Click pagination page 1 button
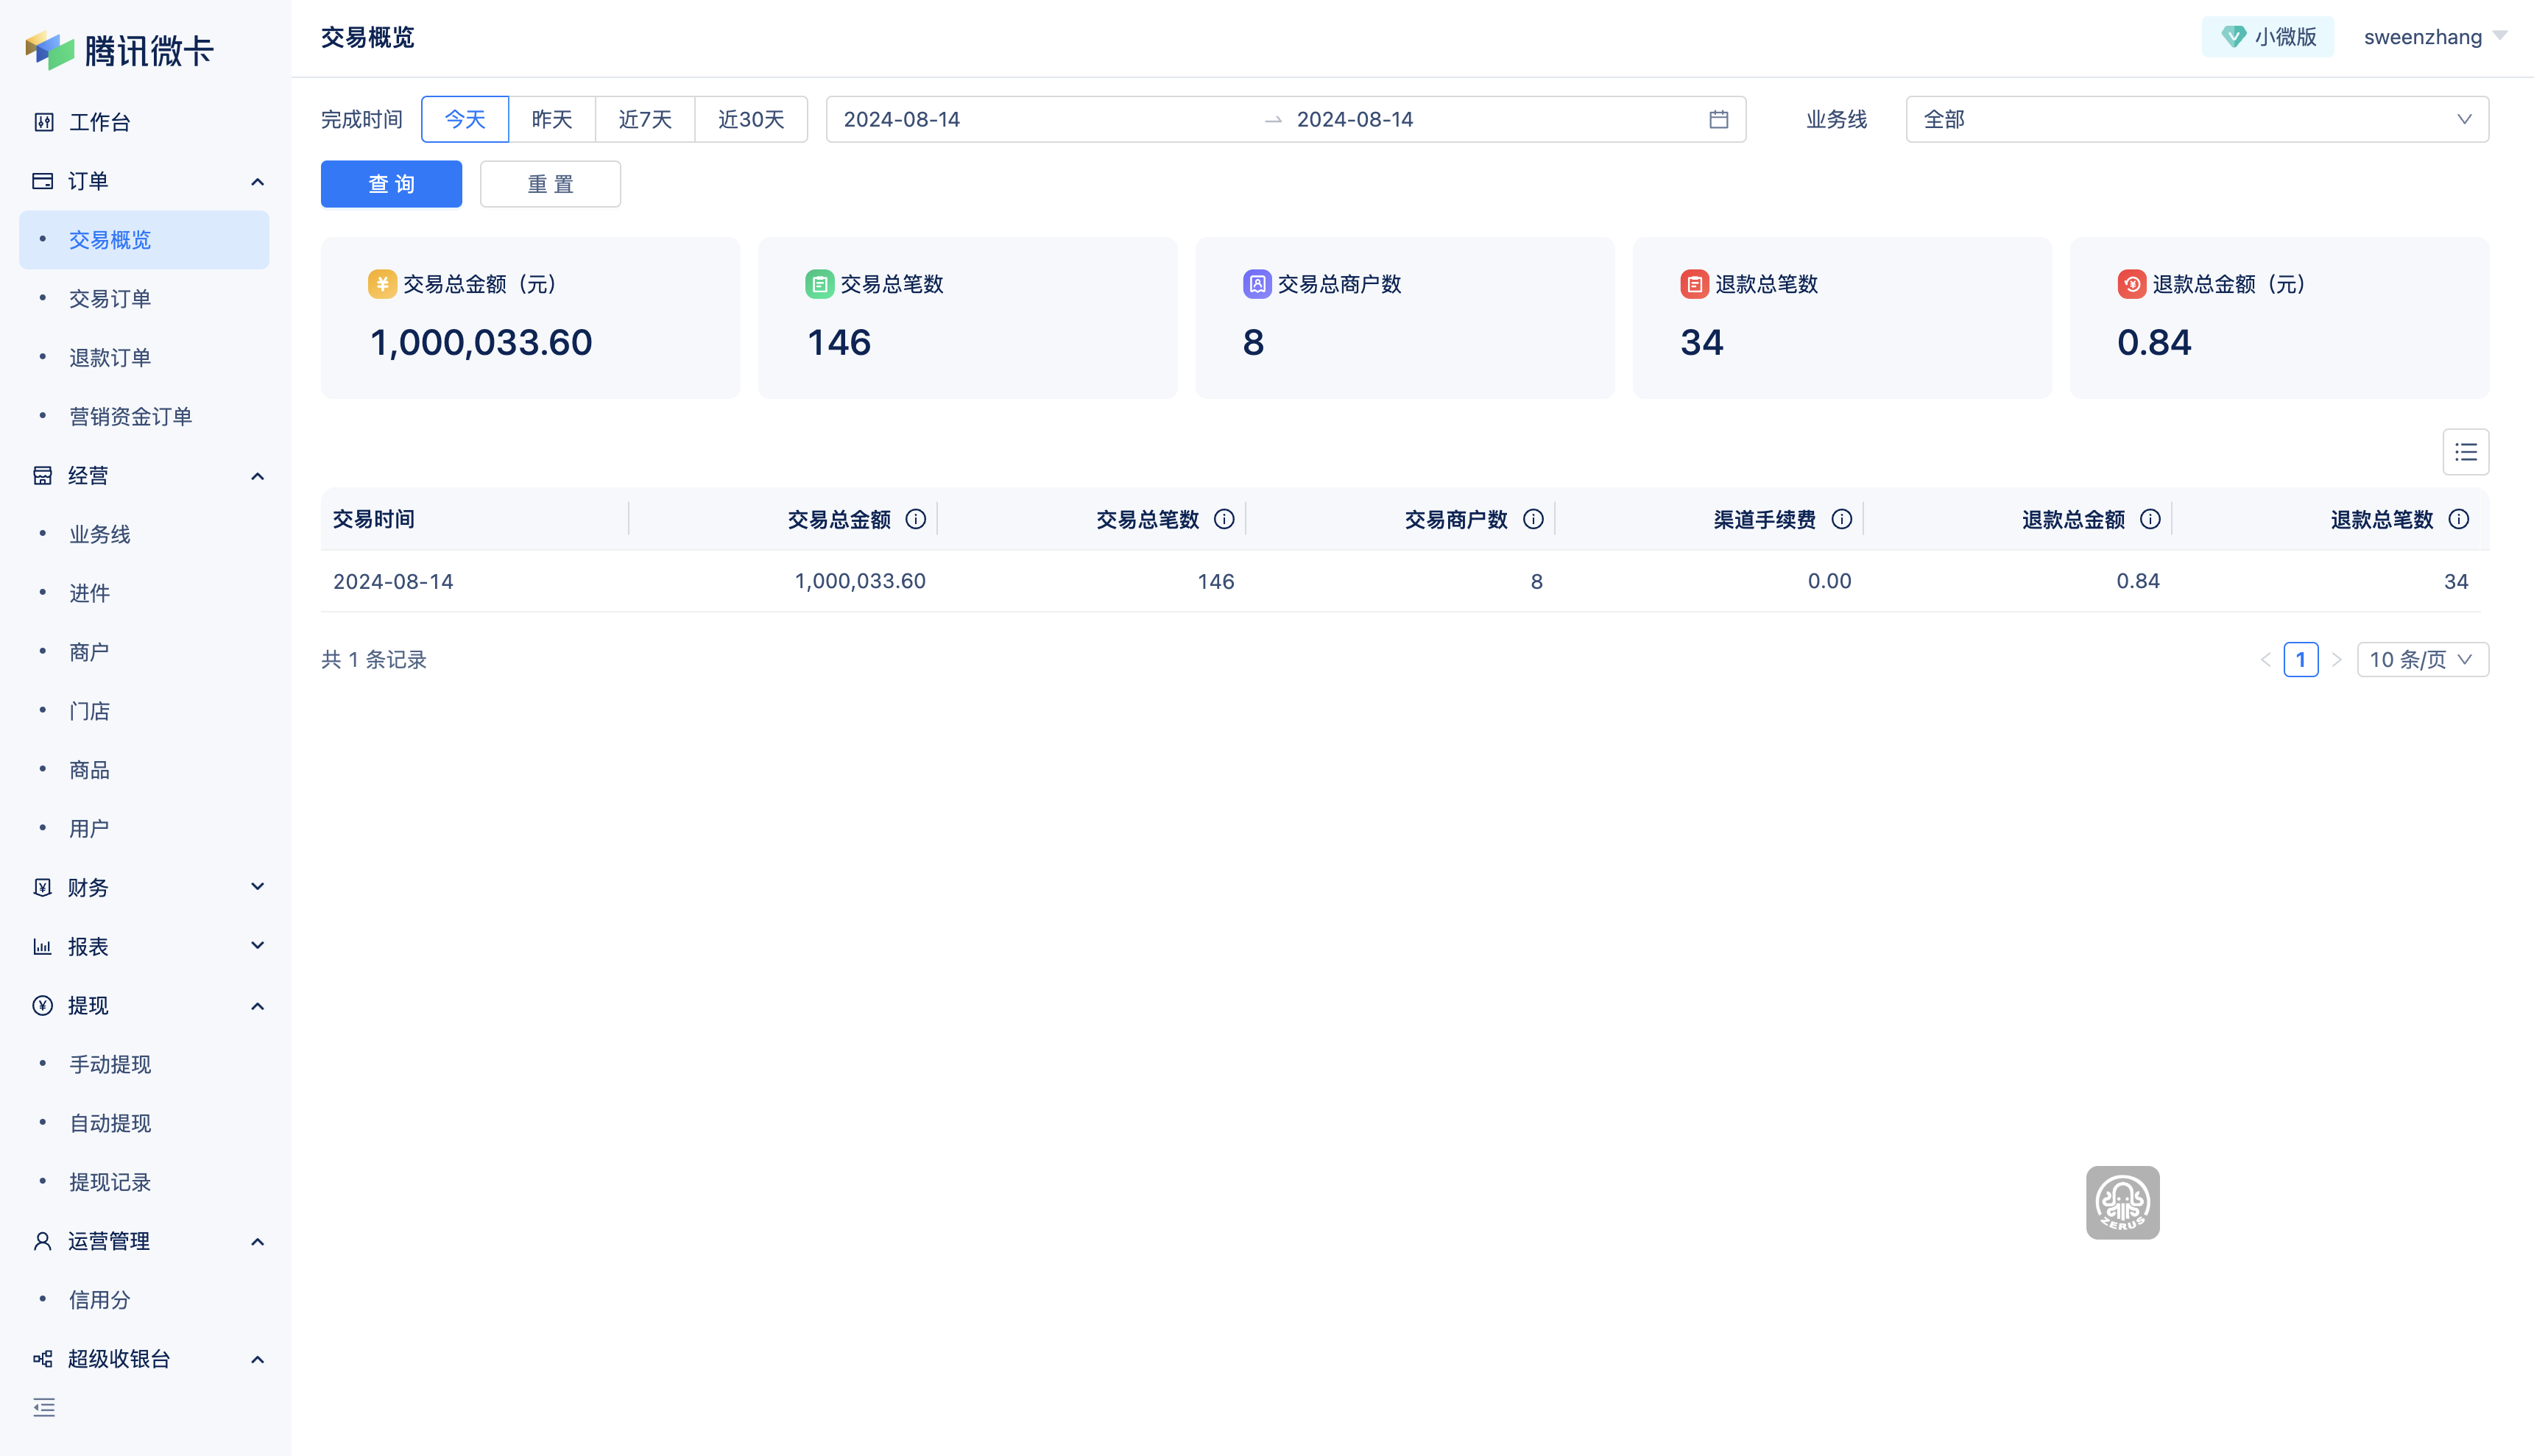This screenshot has width=2534, height=1456. coord(2301,659)
